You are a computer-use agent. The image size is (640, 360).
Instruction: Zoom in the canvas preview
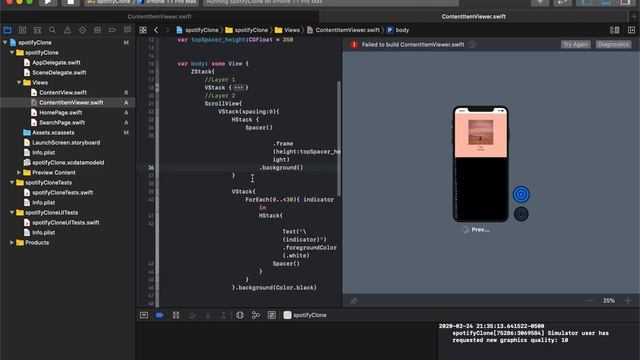pos(628,301)
